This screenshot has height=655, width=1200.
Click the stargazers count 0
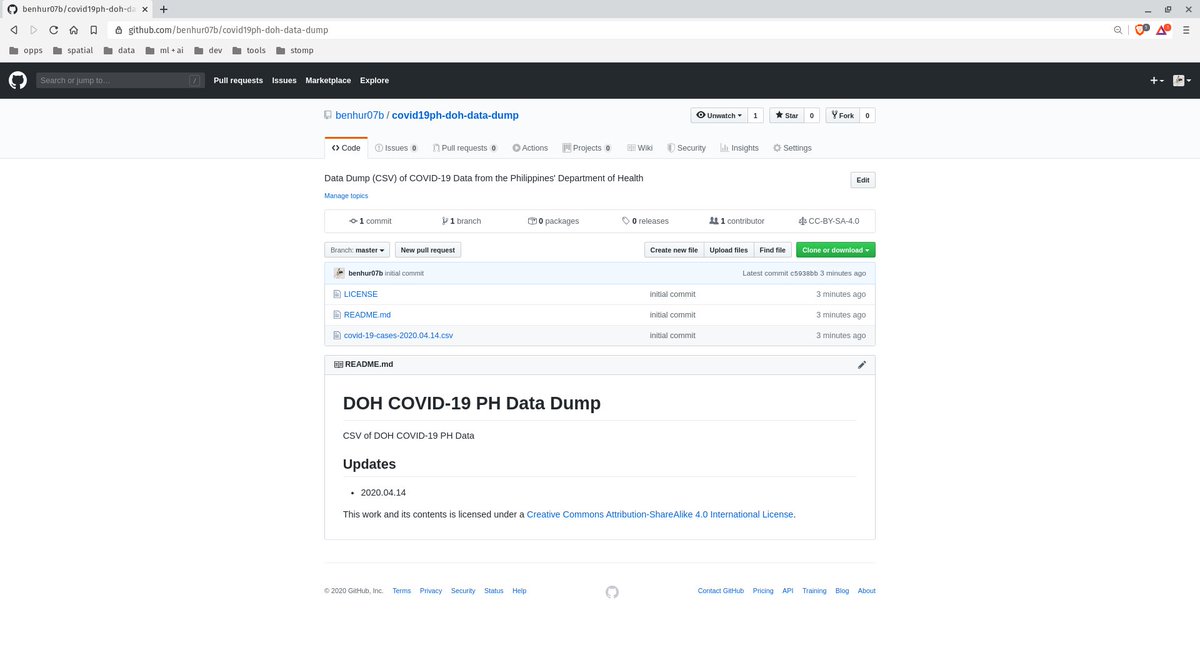coord(812,116)
